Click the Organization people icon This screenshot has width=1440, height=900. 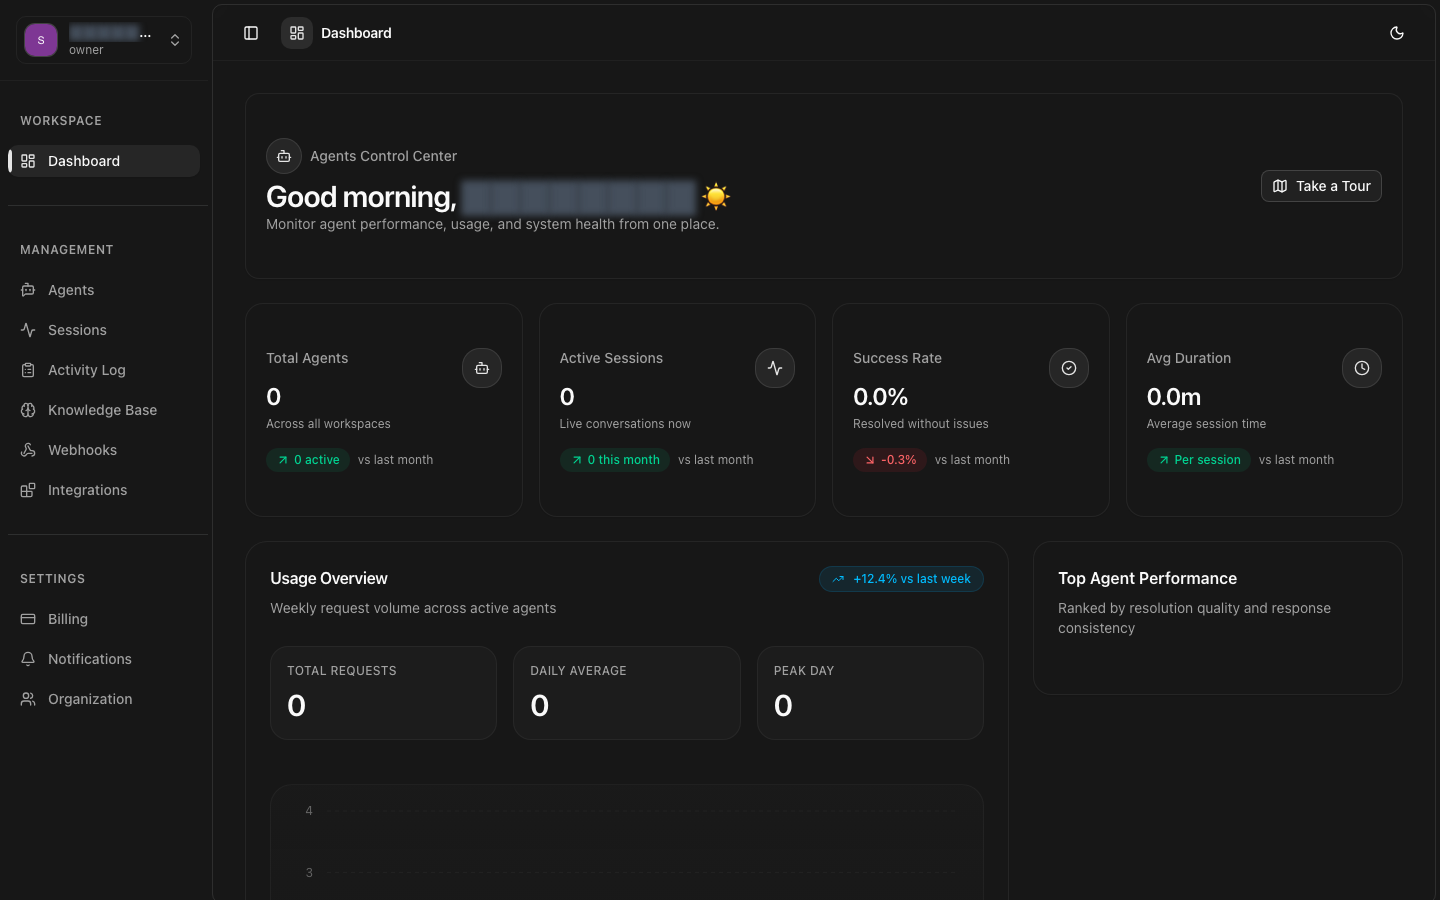[28, 699]
